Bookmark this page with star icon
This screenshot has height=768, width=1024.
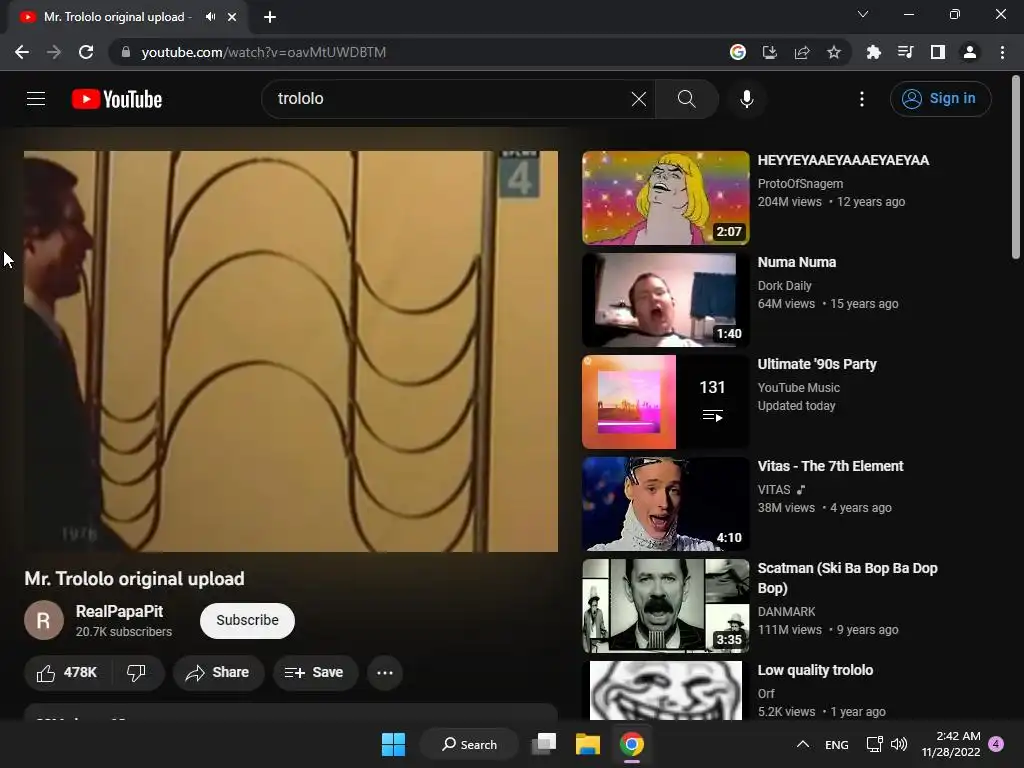coord(834,52)
